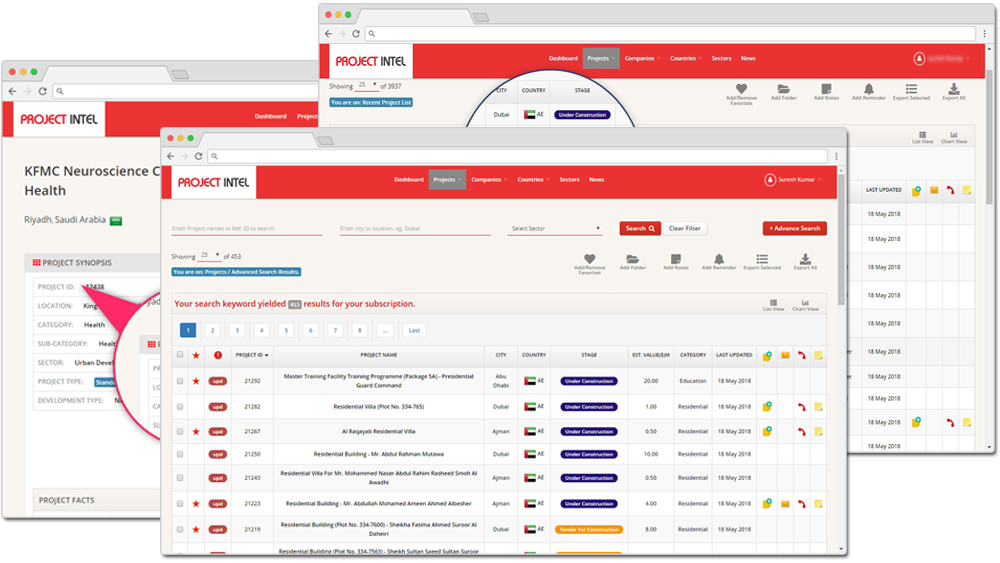Click the Advance Search button
This screenshot has width=1000, height=563.
(795, 228)
